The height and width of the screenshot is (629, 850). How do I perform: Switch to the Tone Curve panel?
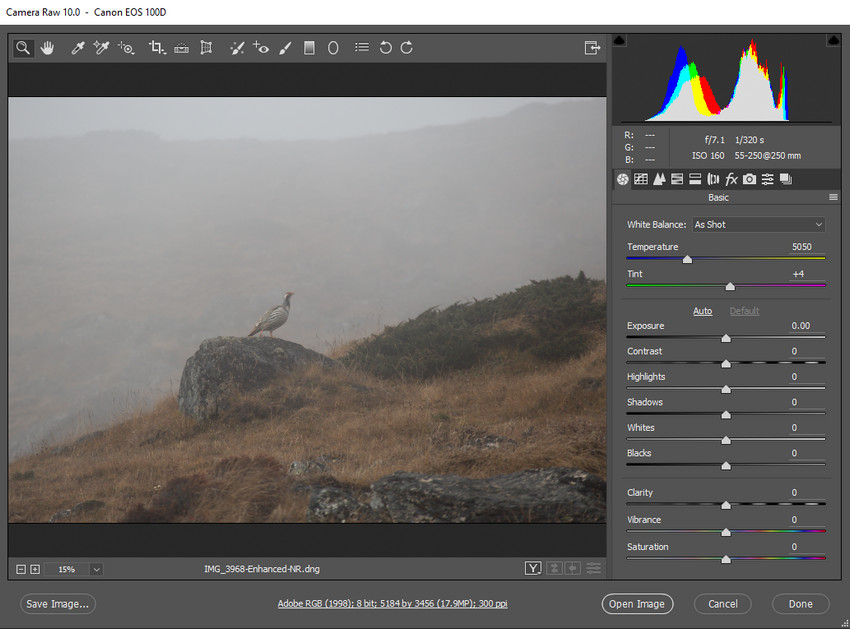[x=640, y=179]
